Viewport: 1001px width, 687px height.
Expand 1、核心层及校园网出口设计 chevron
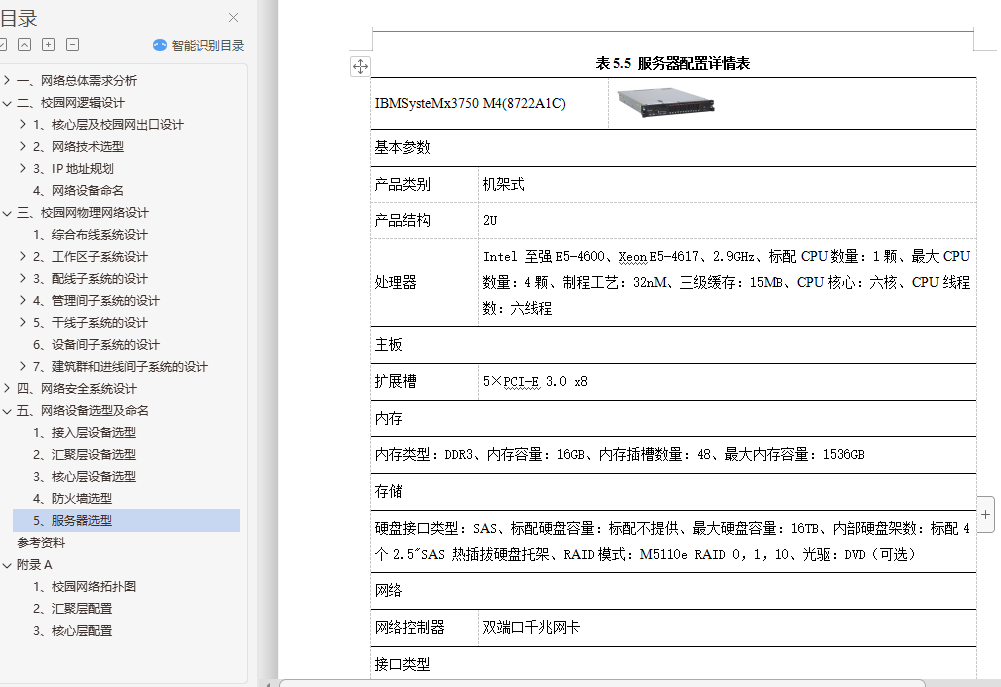[23, 125]
